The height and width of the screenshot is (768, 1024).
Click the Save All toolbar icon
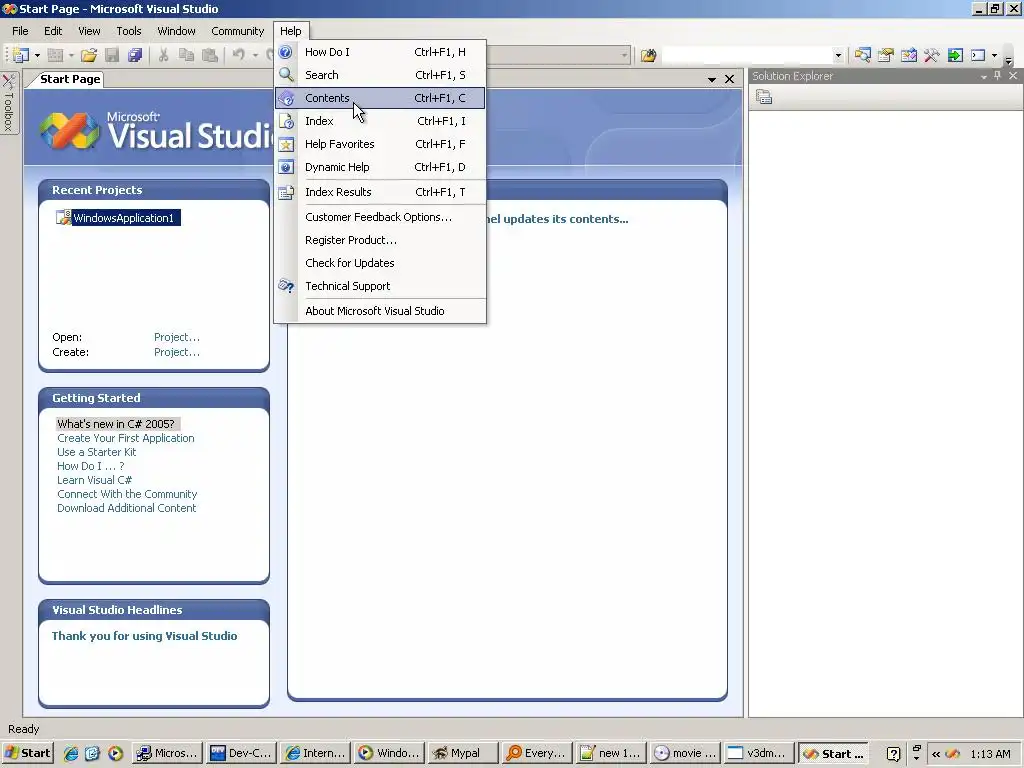click(135, 56)
